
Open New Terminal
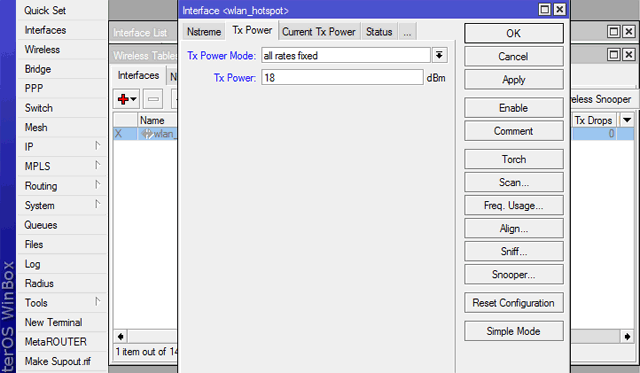62,322
